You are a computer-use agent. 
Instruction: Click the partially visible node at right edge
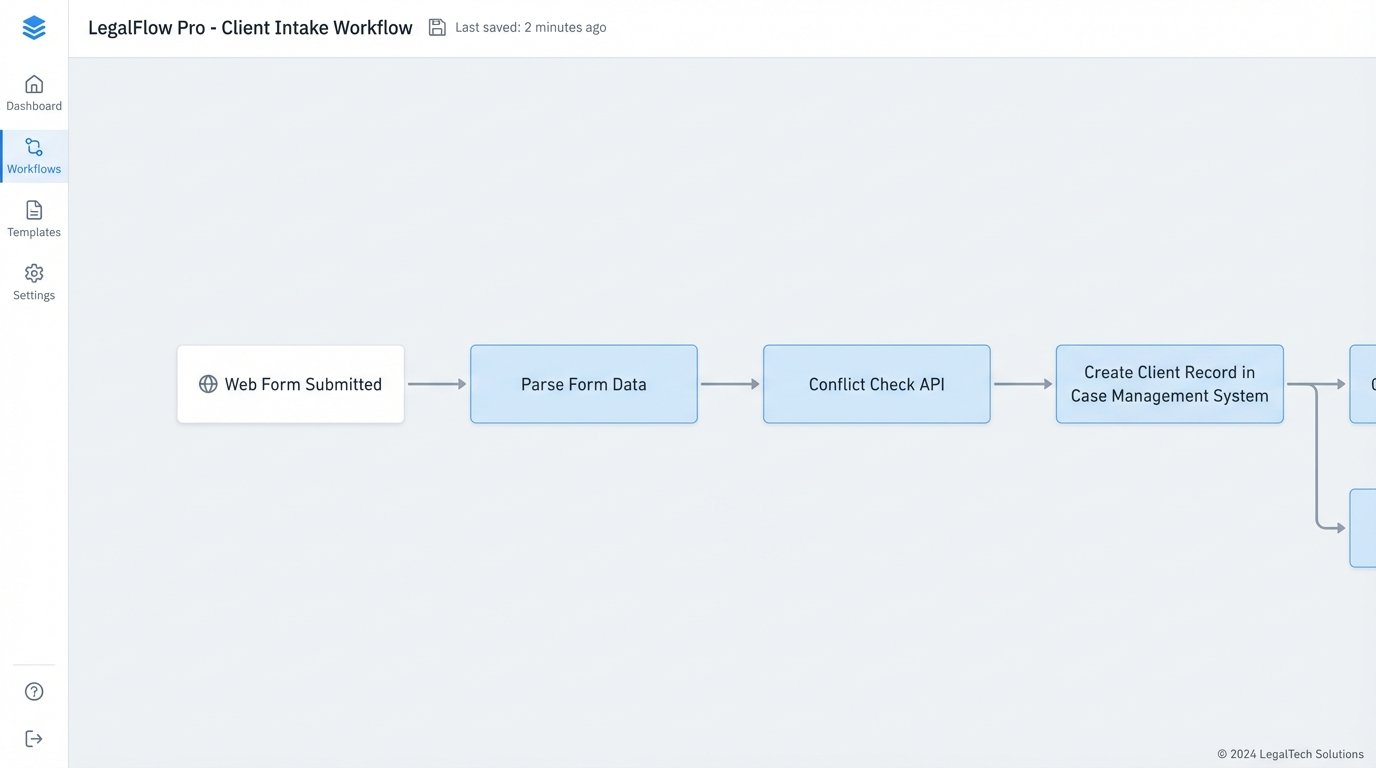point(1366,384)
